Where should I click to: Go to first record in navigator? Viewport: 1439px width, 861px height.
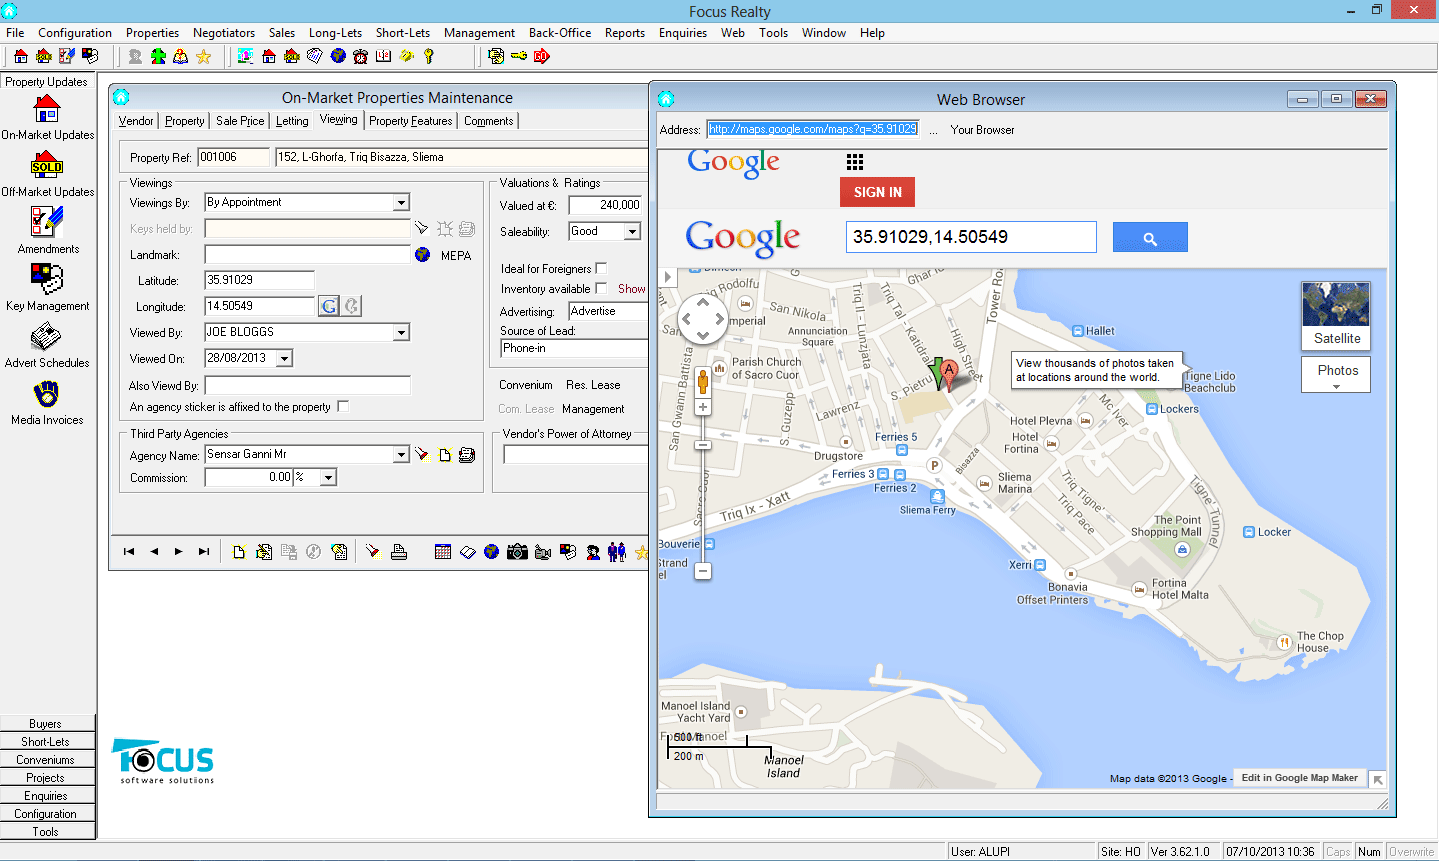point(129,551)
